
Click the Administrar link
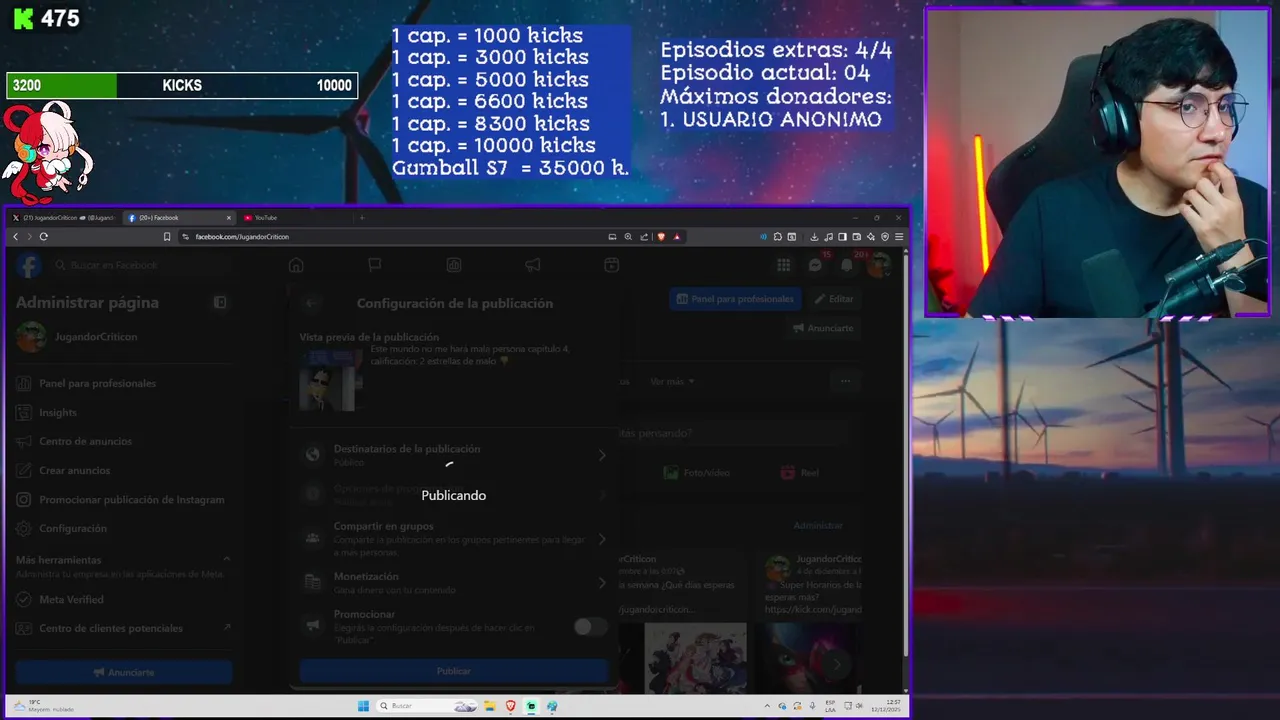[x=818, y=525]
